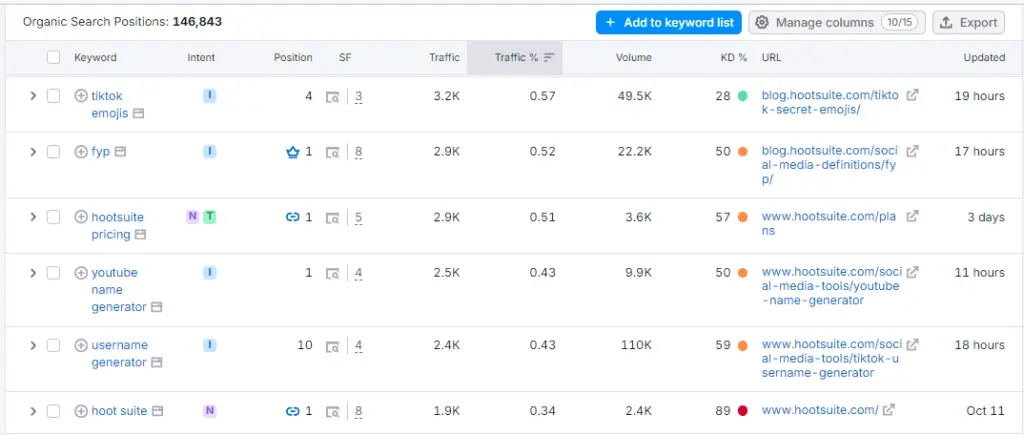Click the sort icon in Traffic % column header

[549, 58]
